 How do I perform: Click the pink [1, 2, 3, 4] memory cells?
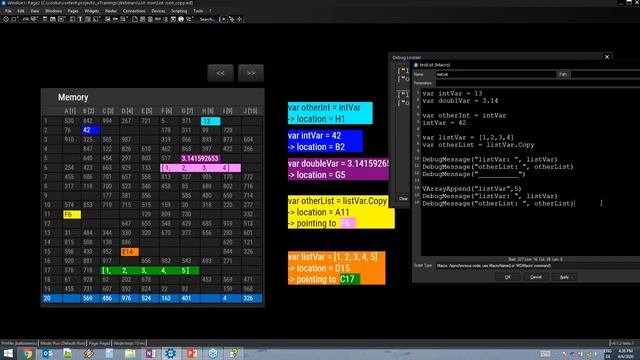pyautogui.click(x=200, y=168)
